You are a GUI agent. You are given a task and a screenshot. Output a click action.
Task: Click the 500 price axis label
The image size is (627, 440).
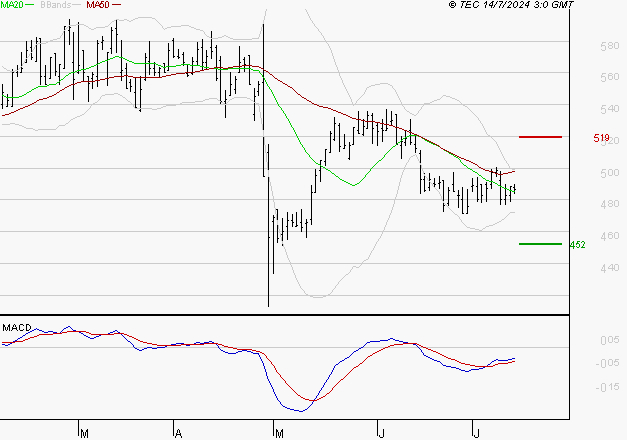coord(610,173)
